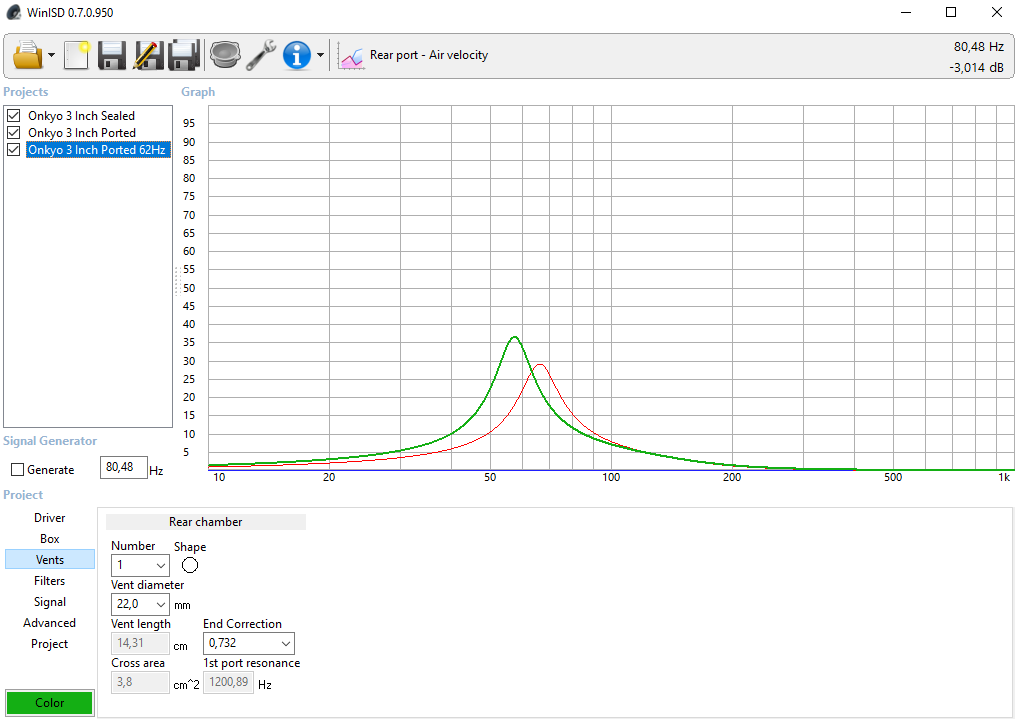
Task: Click the green Color button
Action: [x=49, y=703]
